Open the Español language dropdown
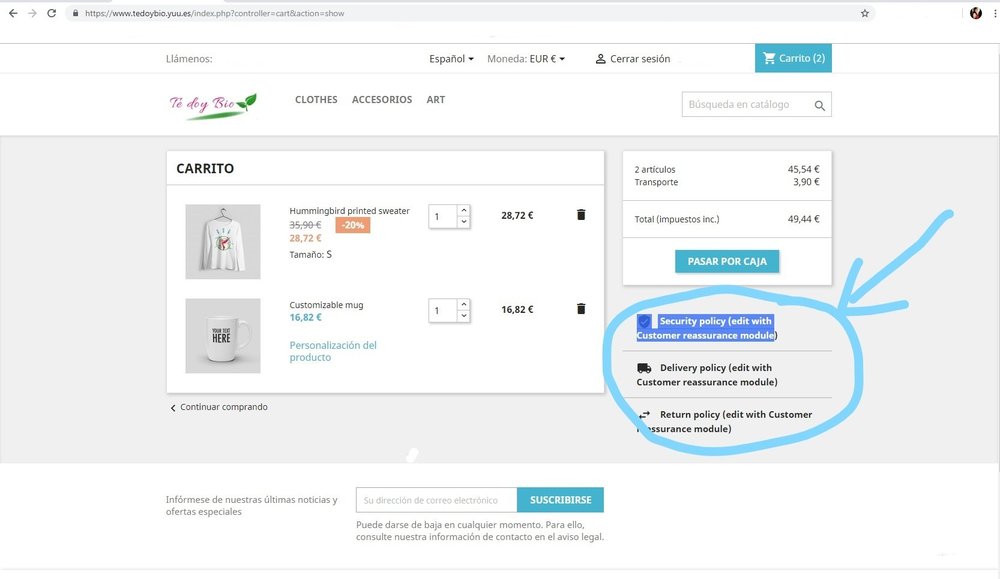Screen dimensions: 1000x579 tap(451, 59)
